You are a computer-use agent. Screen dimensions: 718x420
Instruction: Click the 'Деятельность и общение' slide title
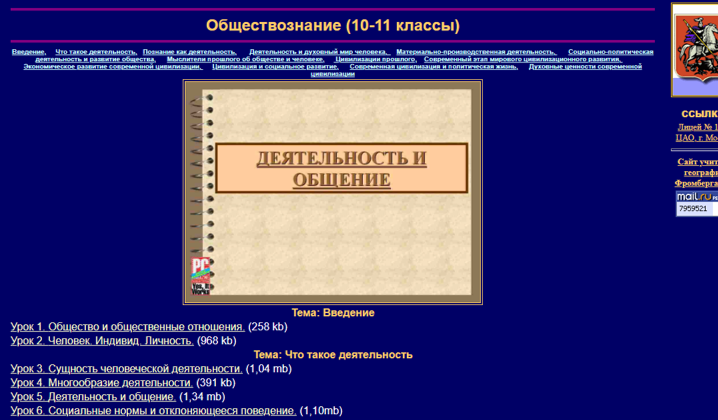click(341, 169)
